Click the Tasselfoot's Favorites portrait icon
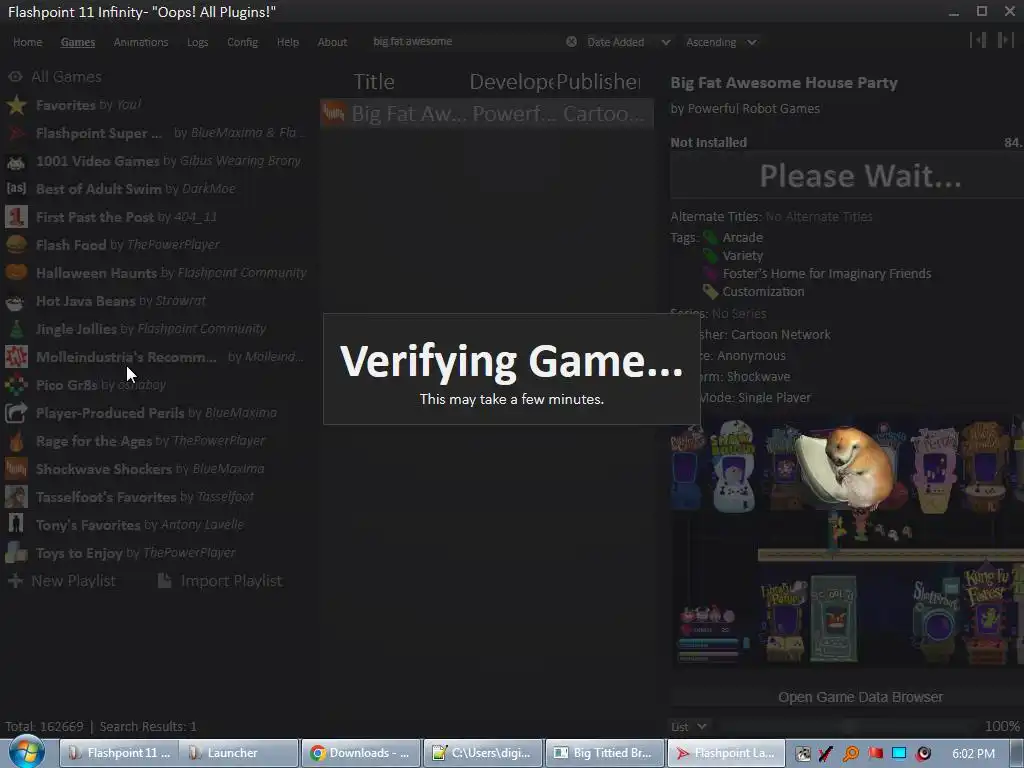 [16, 497]
